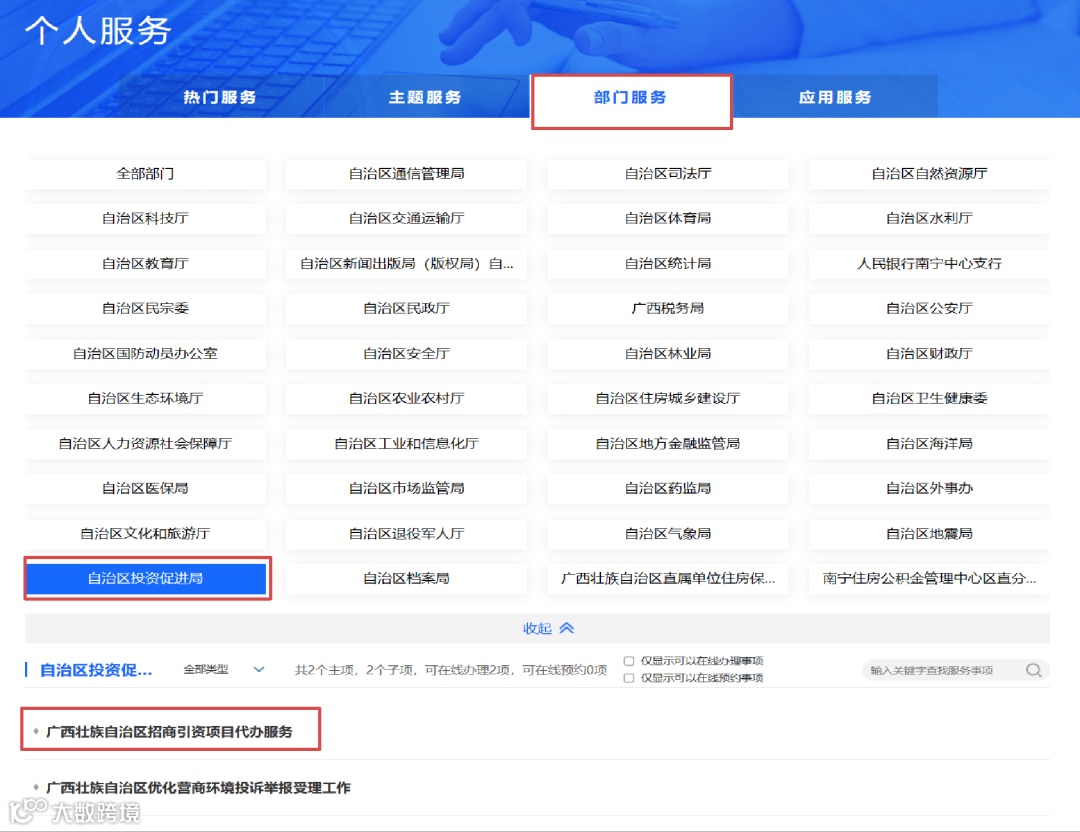Select 自治区体育局 department

(668, 218)
